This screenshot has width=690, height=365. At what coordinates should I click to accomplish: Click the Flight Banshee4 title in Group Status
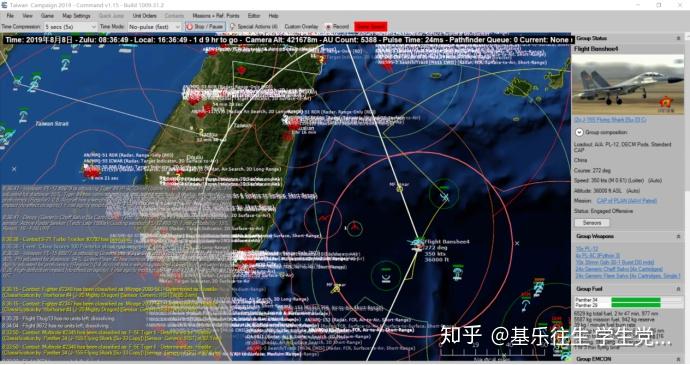[x=595, y=49]
